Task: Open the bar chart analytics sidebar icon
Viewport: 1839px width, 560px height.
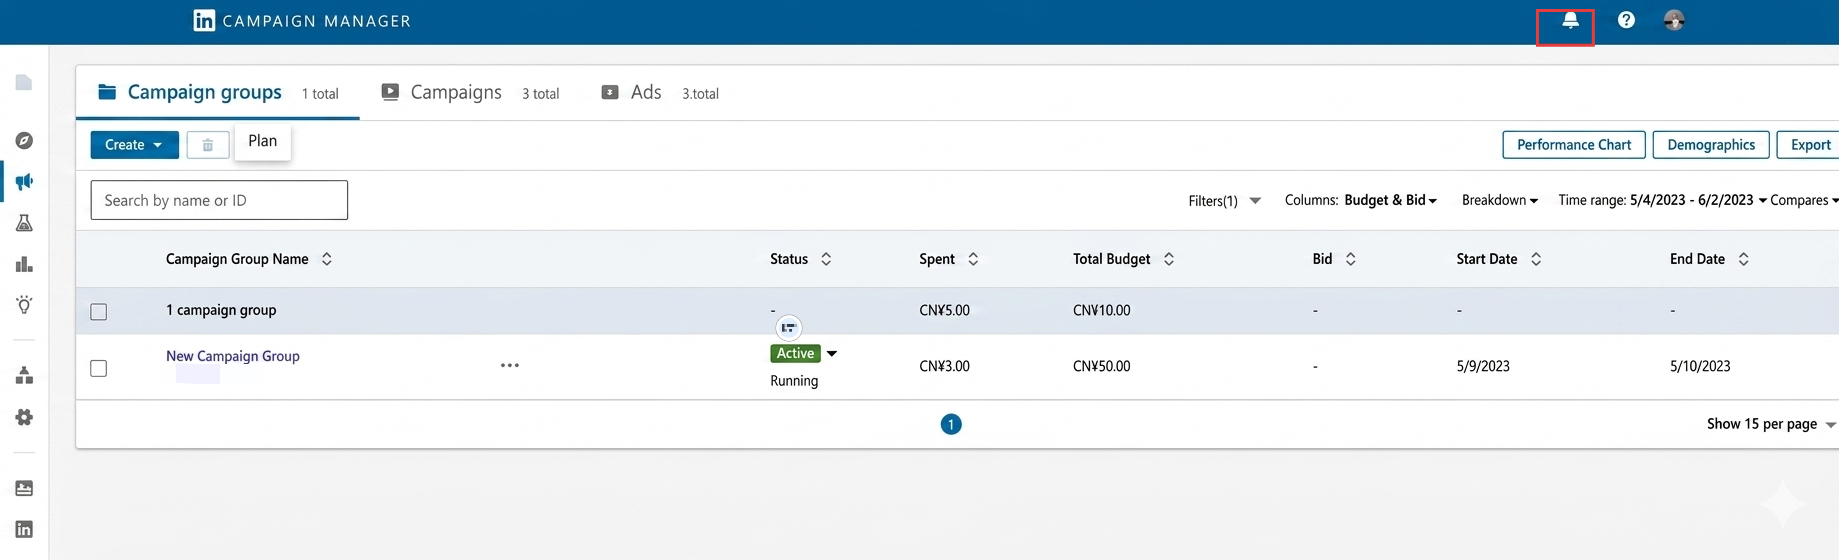Action: click(24, 264)
